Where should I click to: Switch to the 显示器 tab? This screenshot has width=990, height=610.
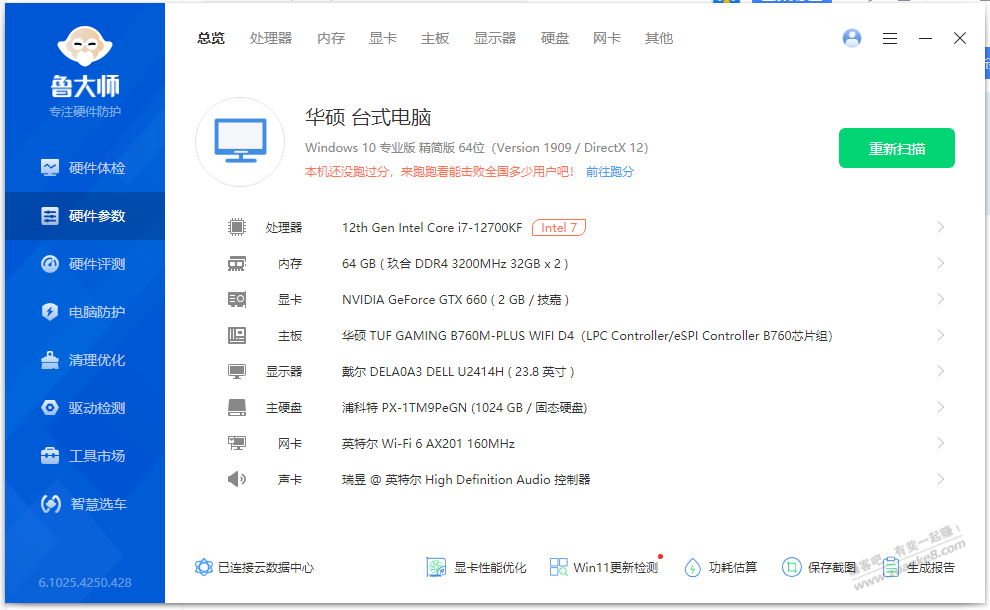pos(495,39)
